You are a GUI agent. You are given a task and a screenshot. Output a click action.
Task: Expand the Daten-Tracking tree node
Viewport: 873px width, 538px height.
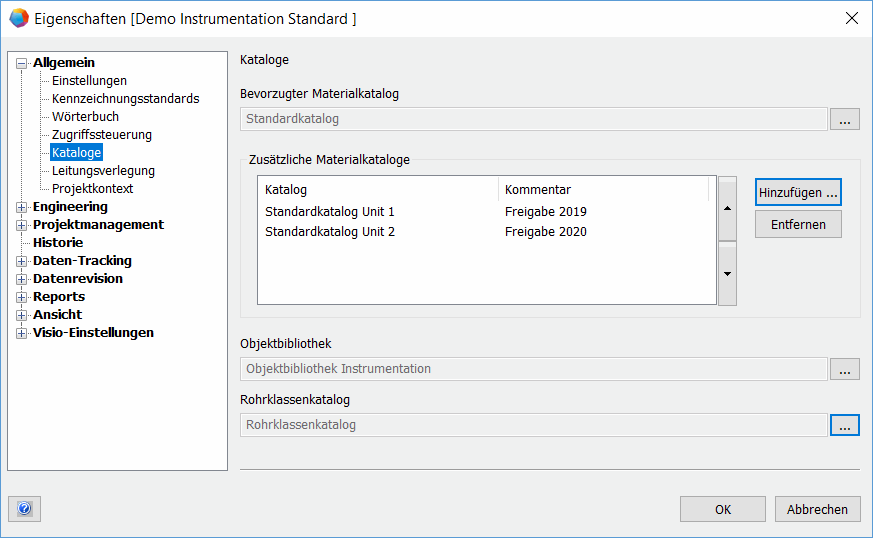coord(21,261)
